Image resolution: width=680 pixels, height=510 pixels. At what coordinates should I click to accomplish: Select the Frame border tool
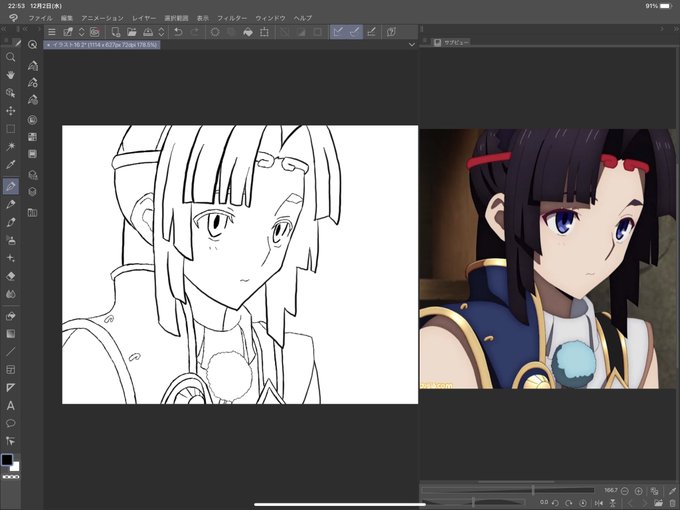click(11, 369)
